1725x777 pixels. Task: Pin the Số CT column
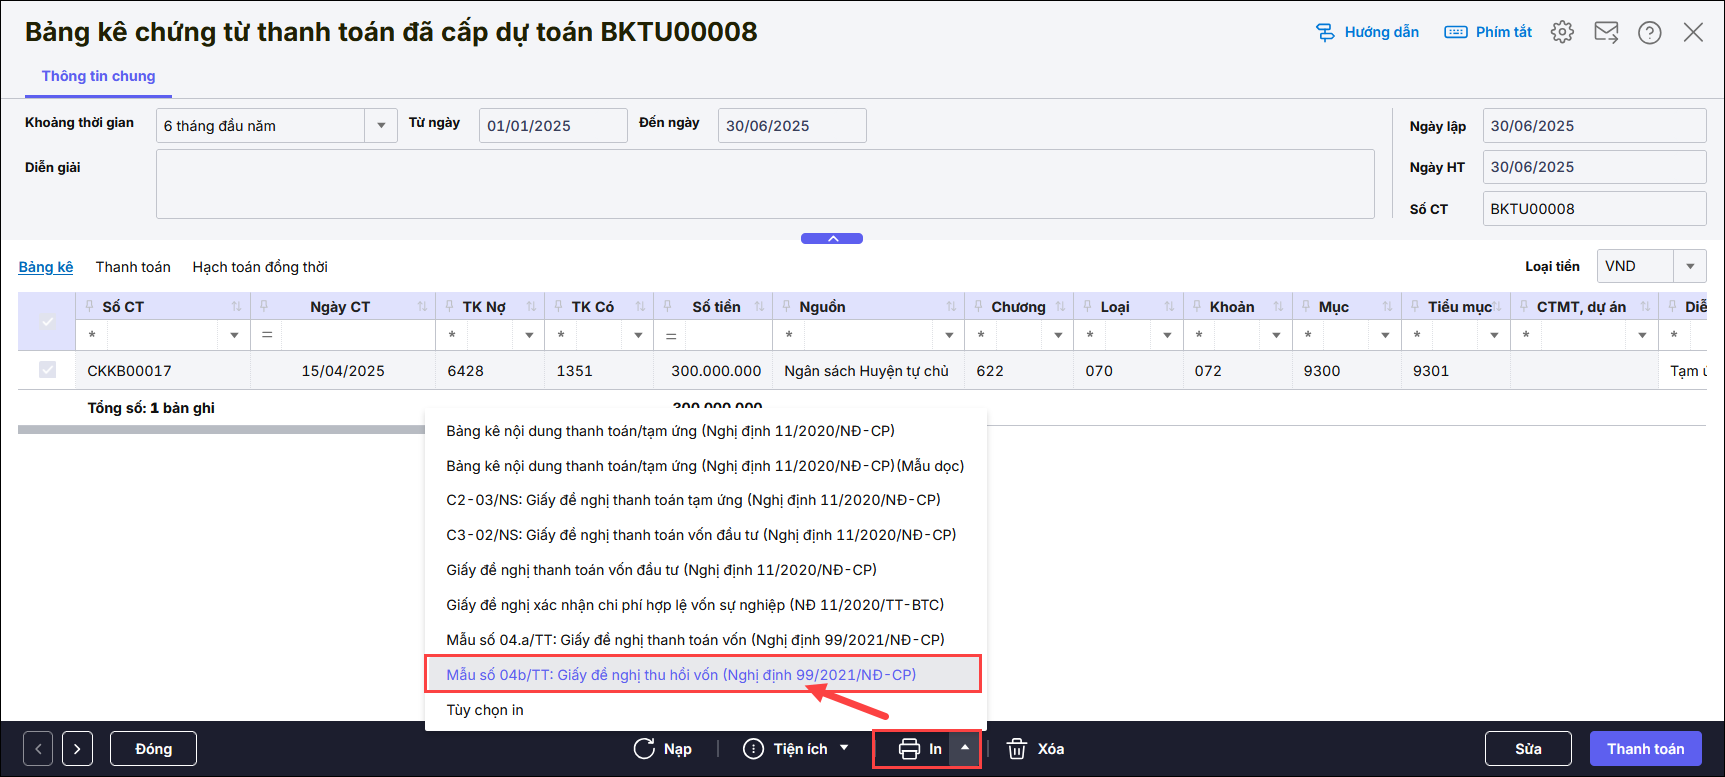tap(90, 306)
